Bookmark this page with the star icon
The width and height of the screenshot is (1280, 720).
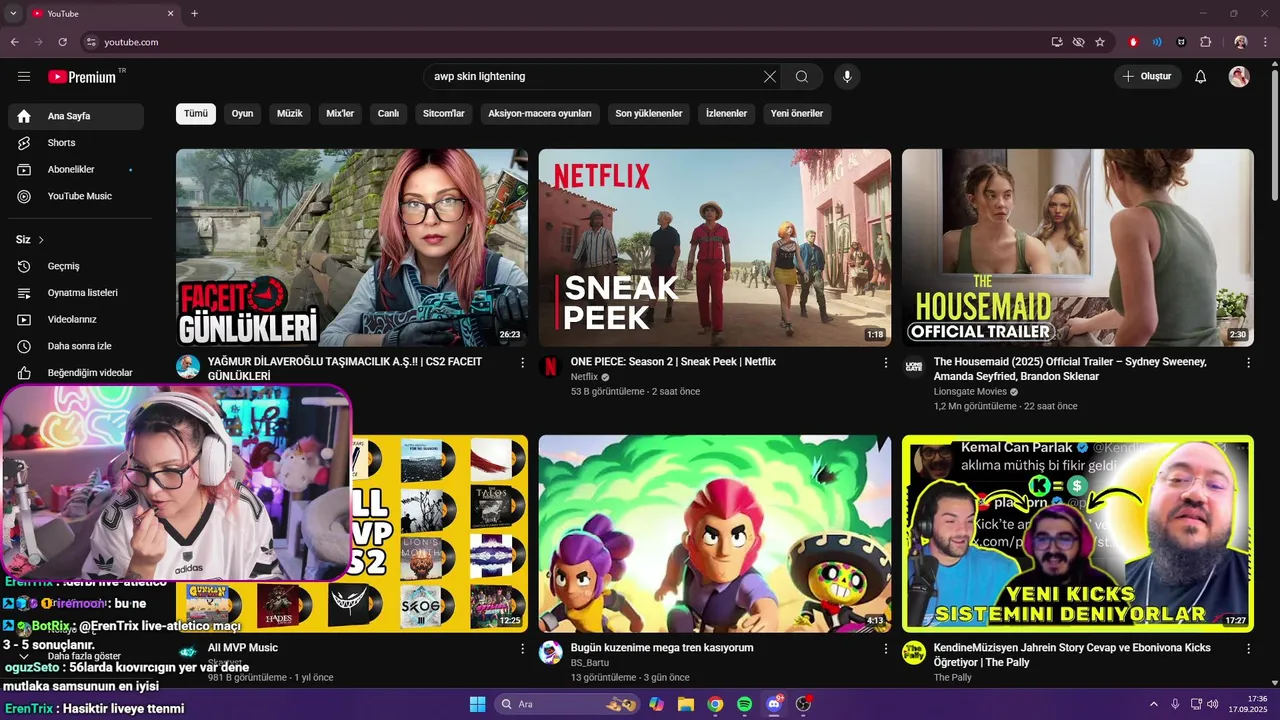point(1100,42)
